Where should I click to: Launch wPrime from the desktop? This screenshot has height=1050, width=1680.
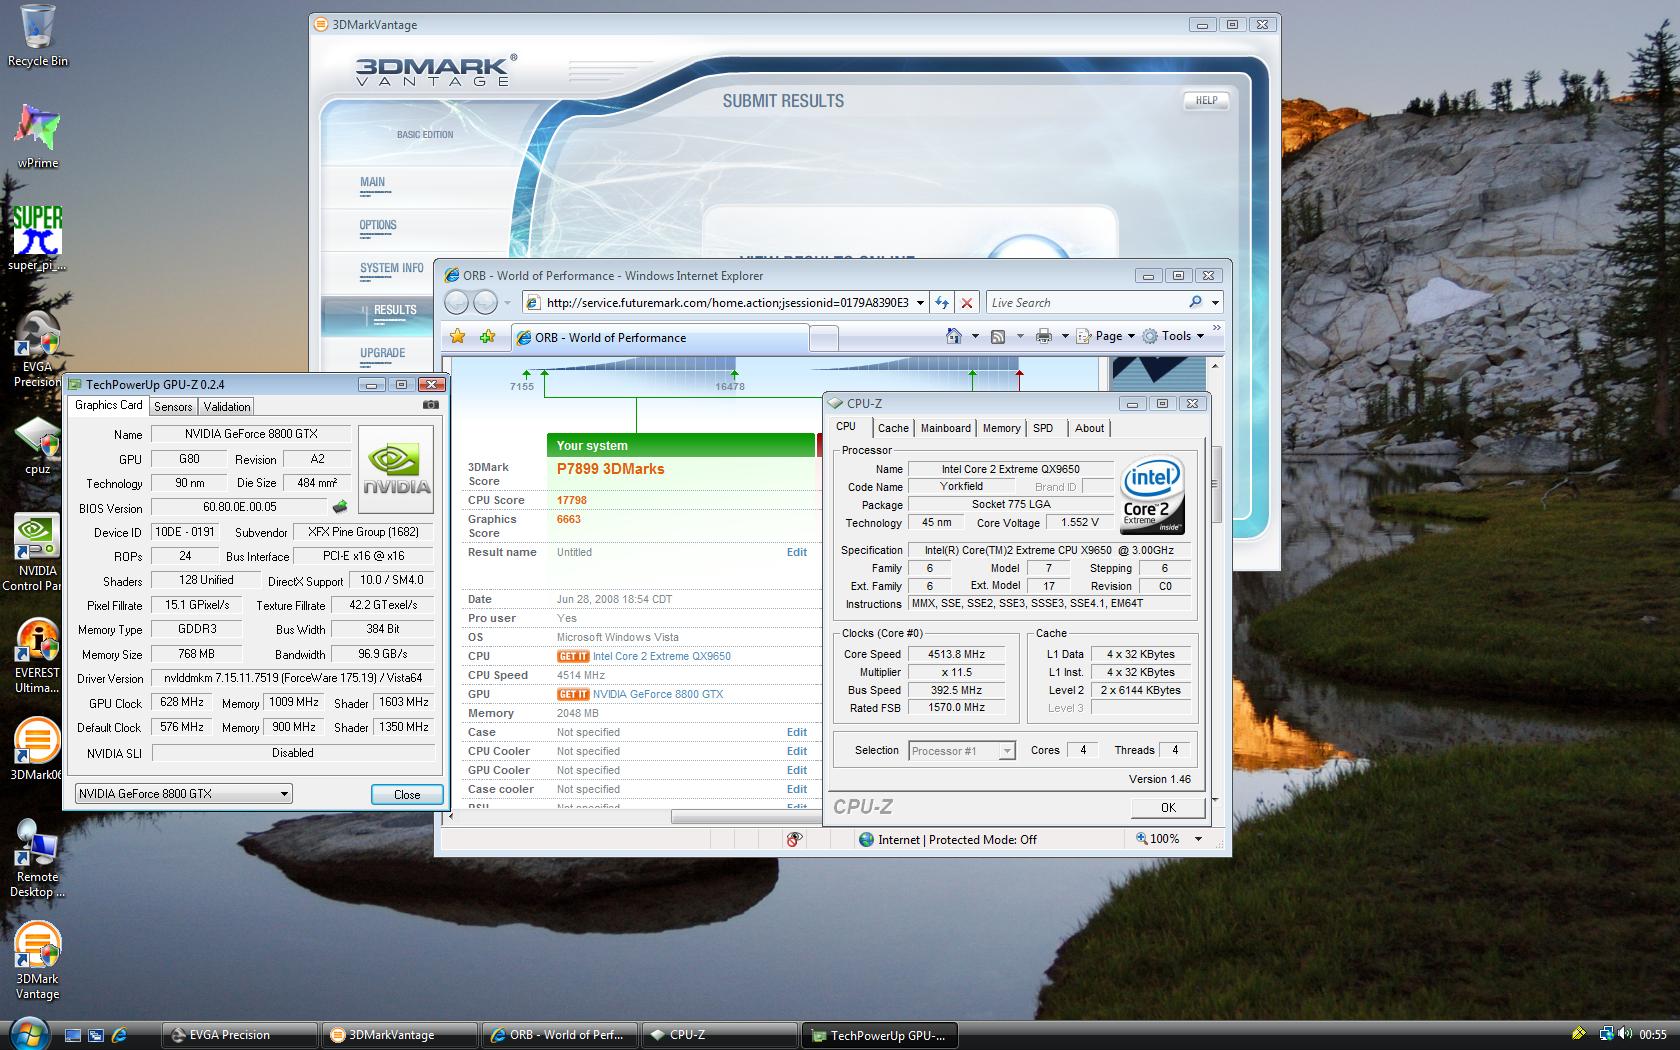click(38, 136)
